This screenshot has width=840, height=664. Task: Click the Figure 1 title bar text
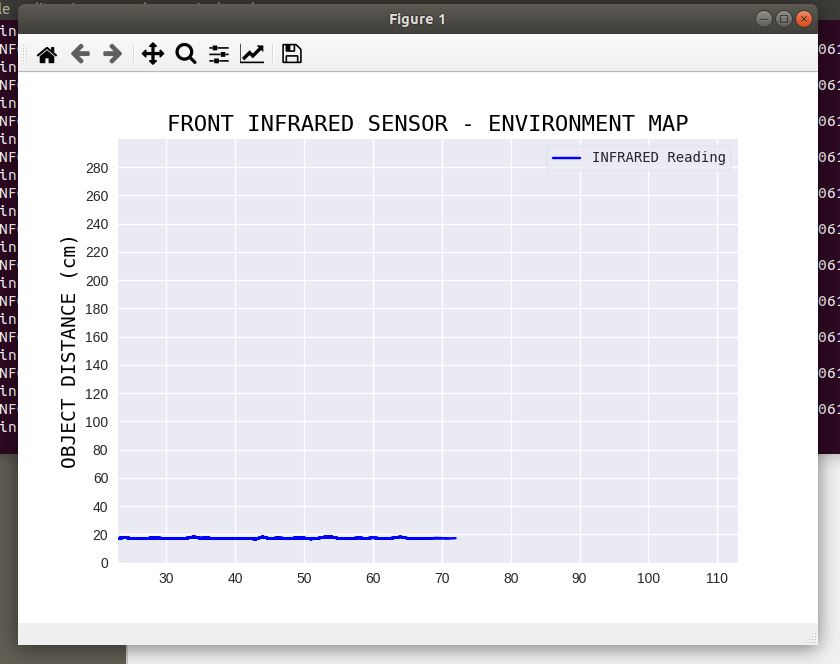coord(417,19)
